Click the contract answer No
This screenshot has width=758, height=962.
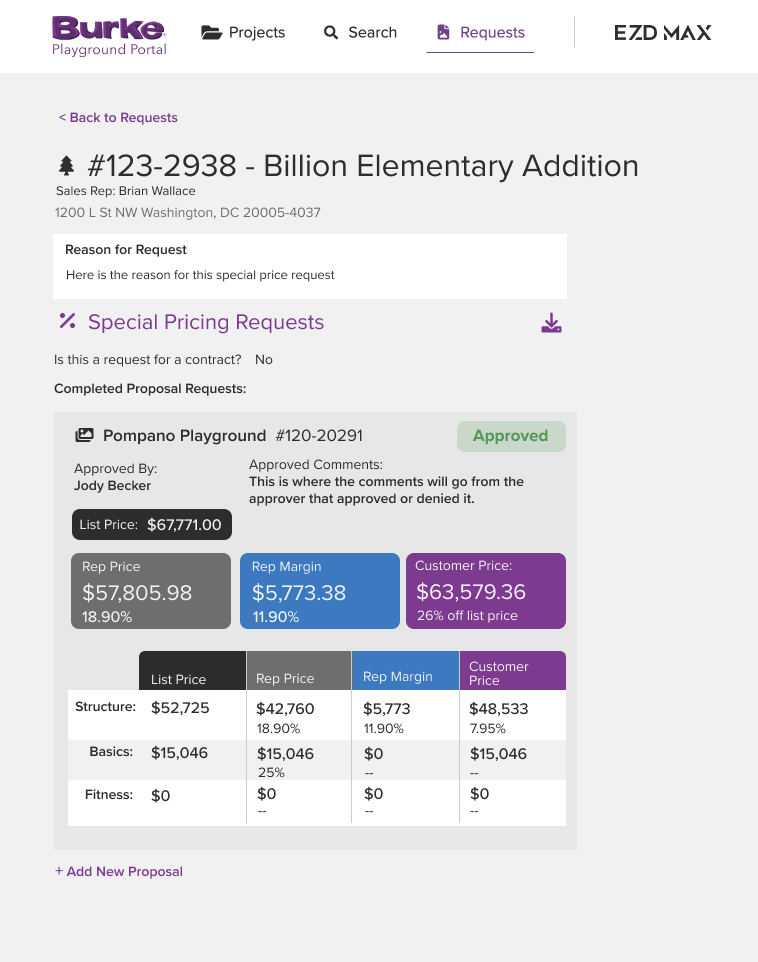coord(263,360)
